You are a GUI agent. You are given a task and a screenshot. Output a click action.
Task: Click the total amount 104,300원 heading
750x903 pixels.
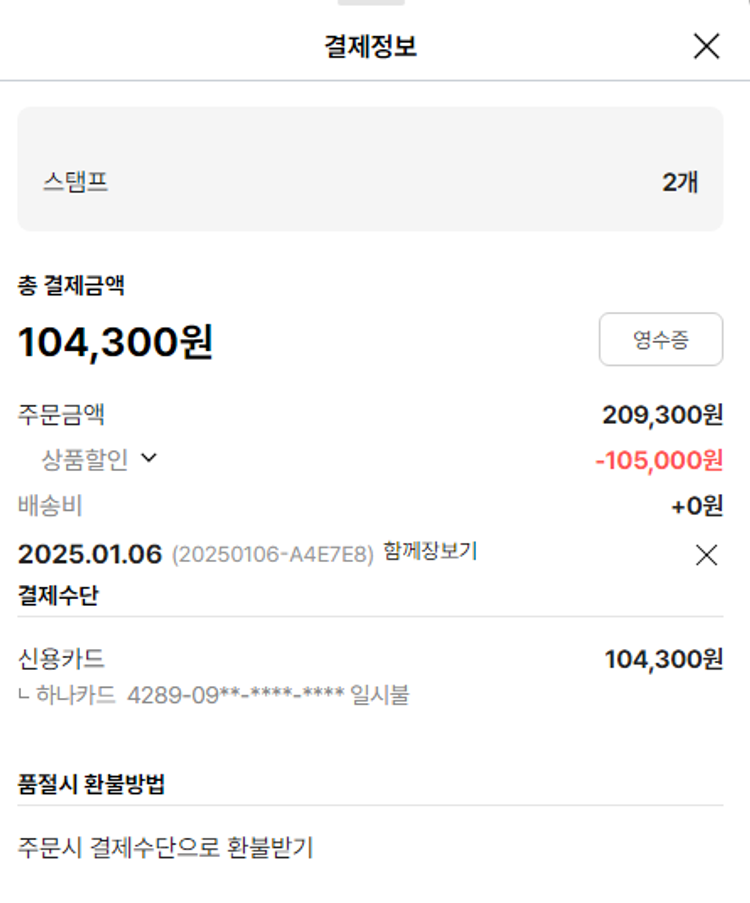(x=116, y=343)
